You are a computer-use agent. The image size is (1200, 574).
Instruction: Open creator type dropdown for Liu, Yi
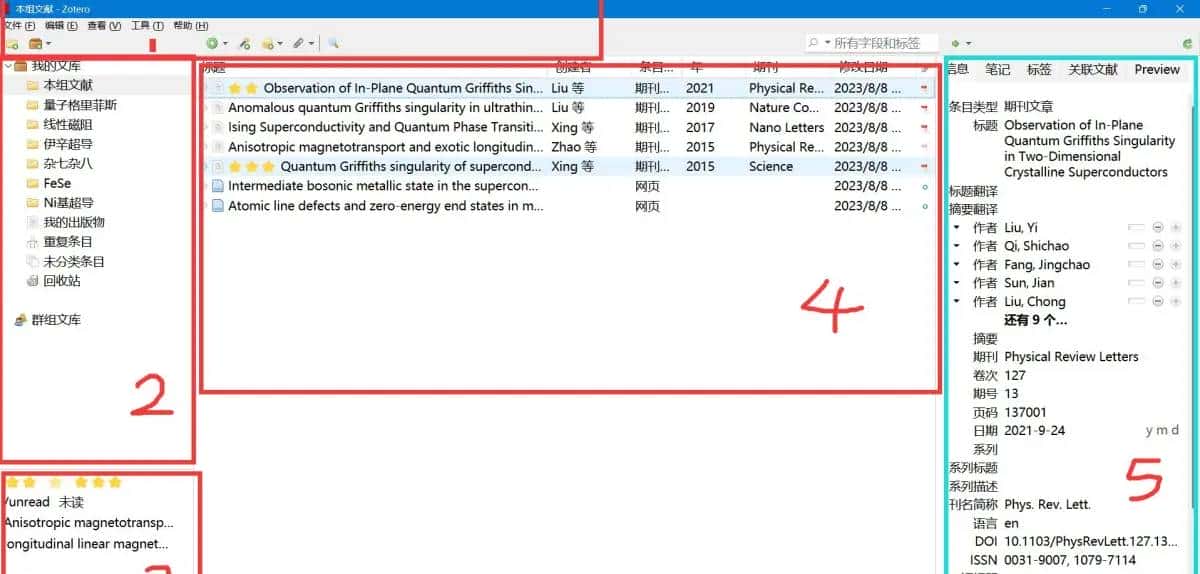pyautogui.click(x=957, y=228)
